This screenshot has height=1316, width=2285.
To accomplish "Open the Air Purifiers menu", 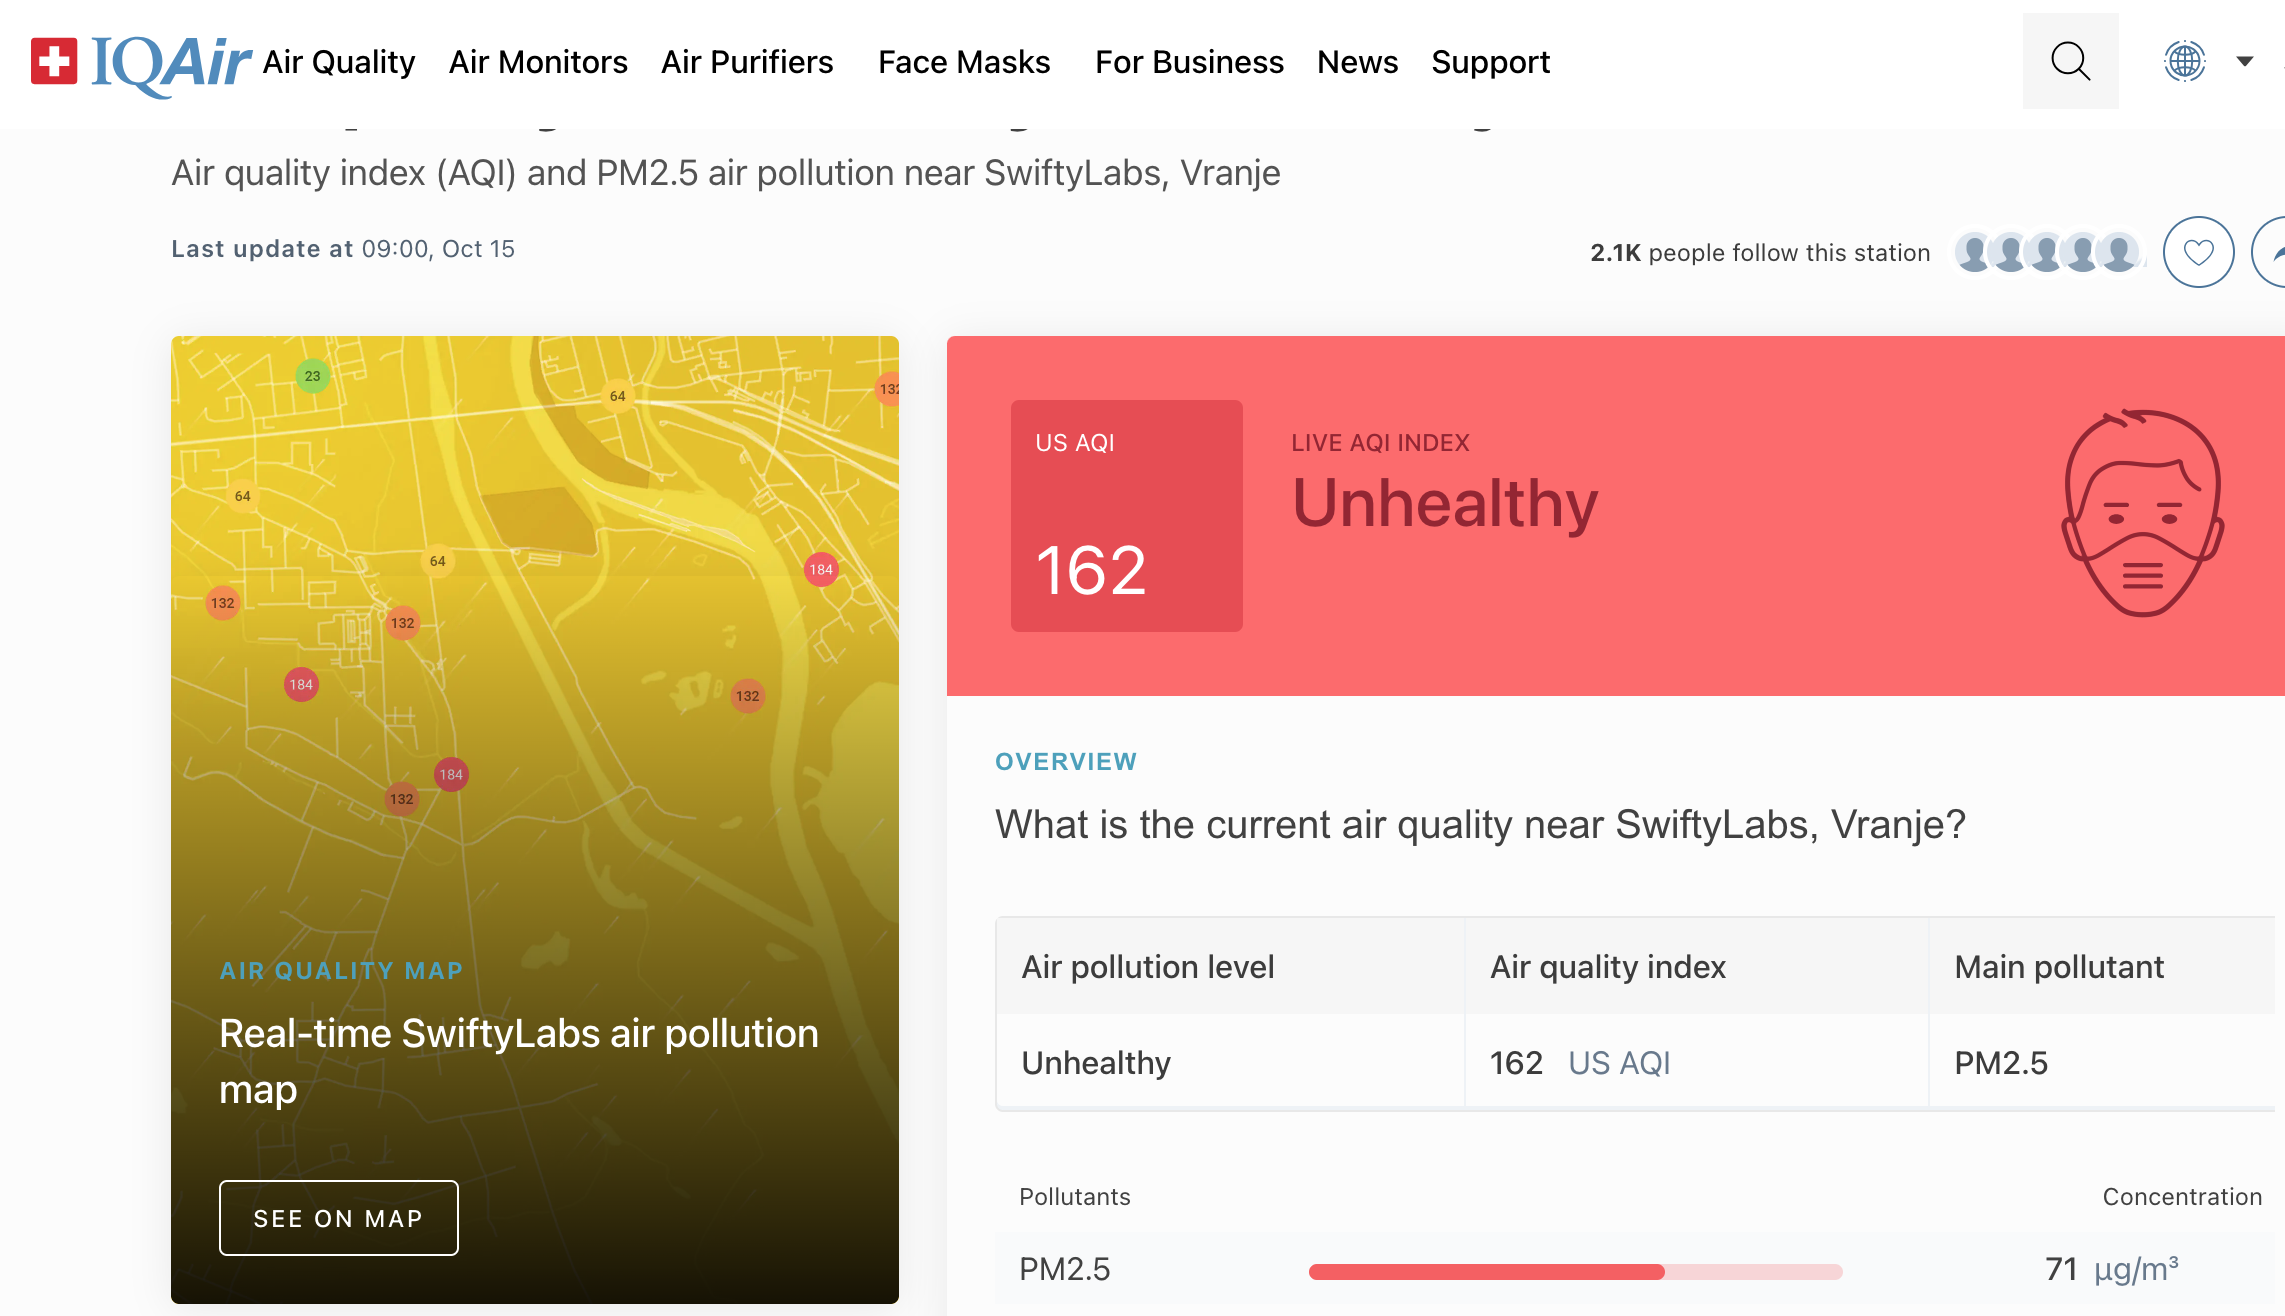I will (x=747, y=63).
